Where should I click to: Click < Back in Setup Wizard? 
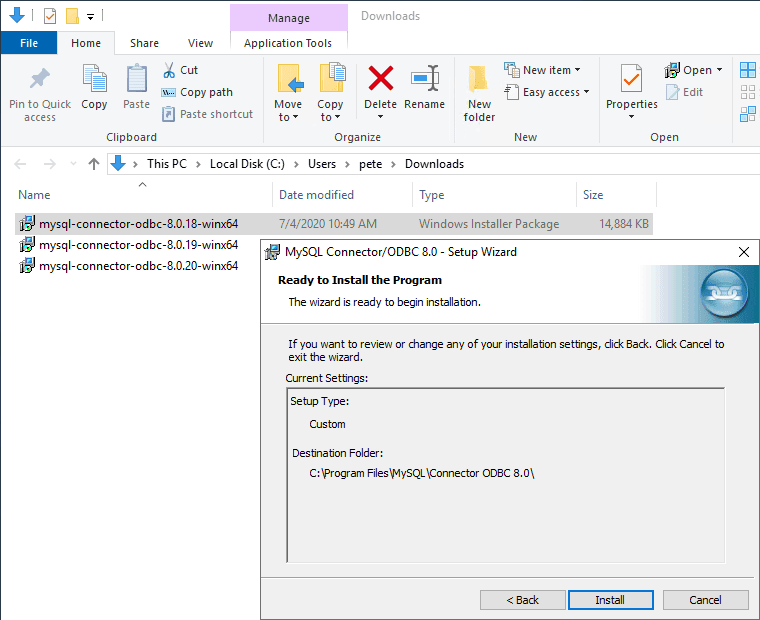[x=522, y=600]
